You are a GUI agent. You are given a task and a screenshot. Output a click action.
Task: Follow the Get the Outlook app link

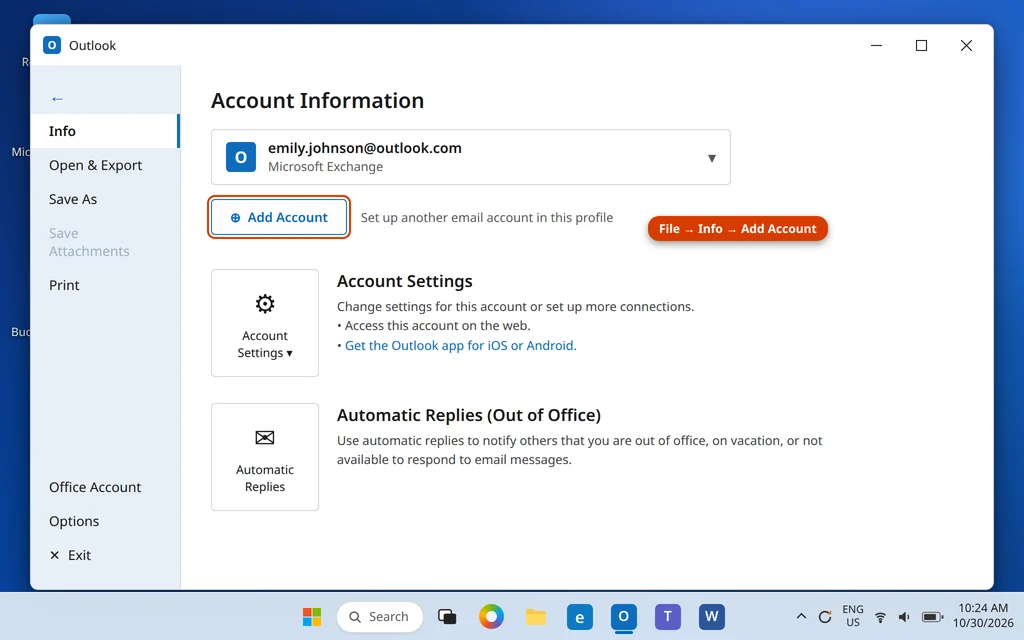coord(461,345)
